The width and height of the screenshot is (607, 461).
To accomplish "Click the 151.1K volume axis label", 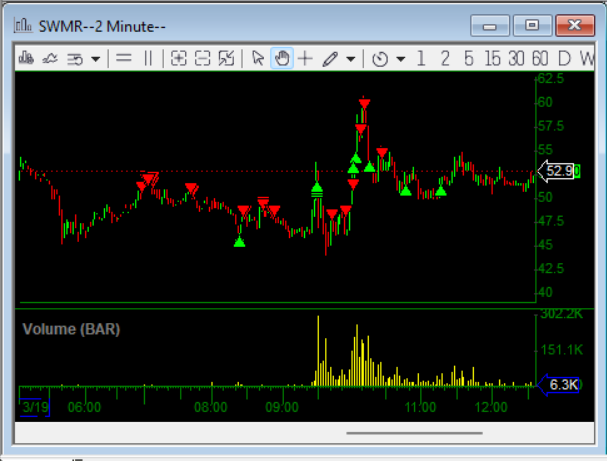I will [562, 350].
